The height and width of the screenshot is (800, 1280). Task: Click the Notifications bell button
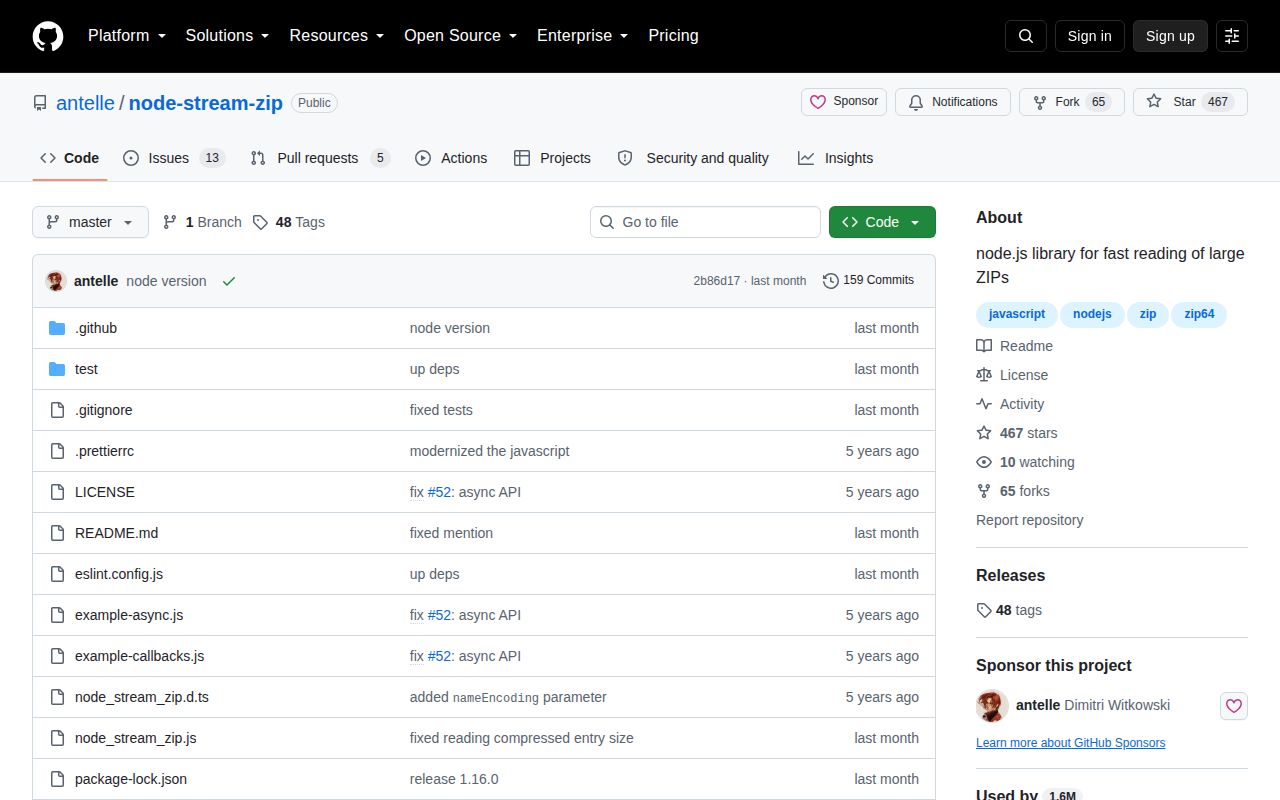click(952, 102)
